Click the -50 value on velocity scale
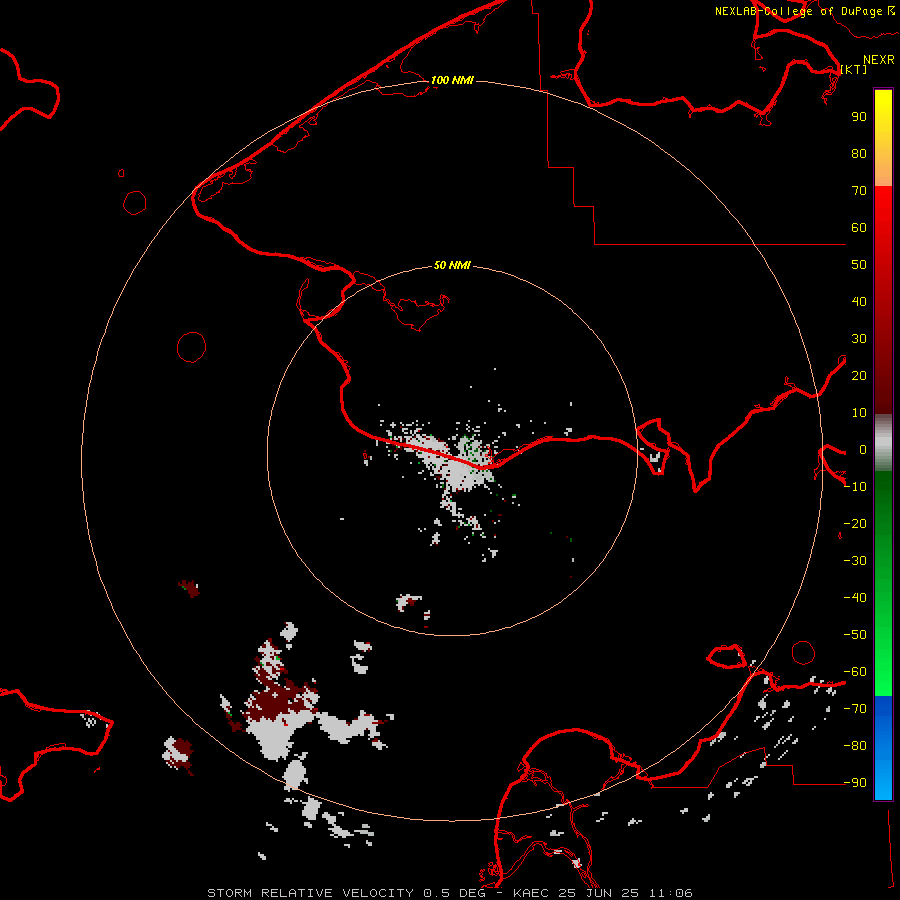 pyautogui.click(x=855, y=635)
